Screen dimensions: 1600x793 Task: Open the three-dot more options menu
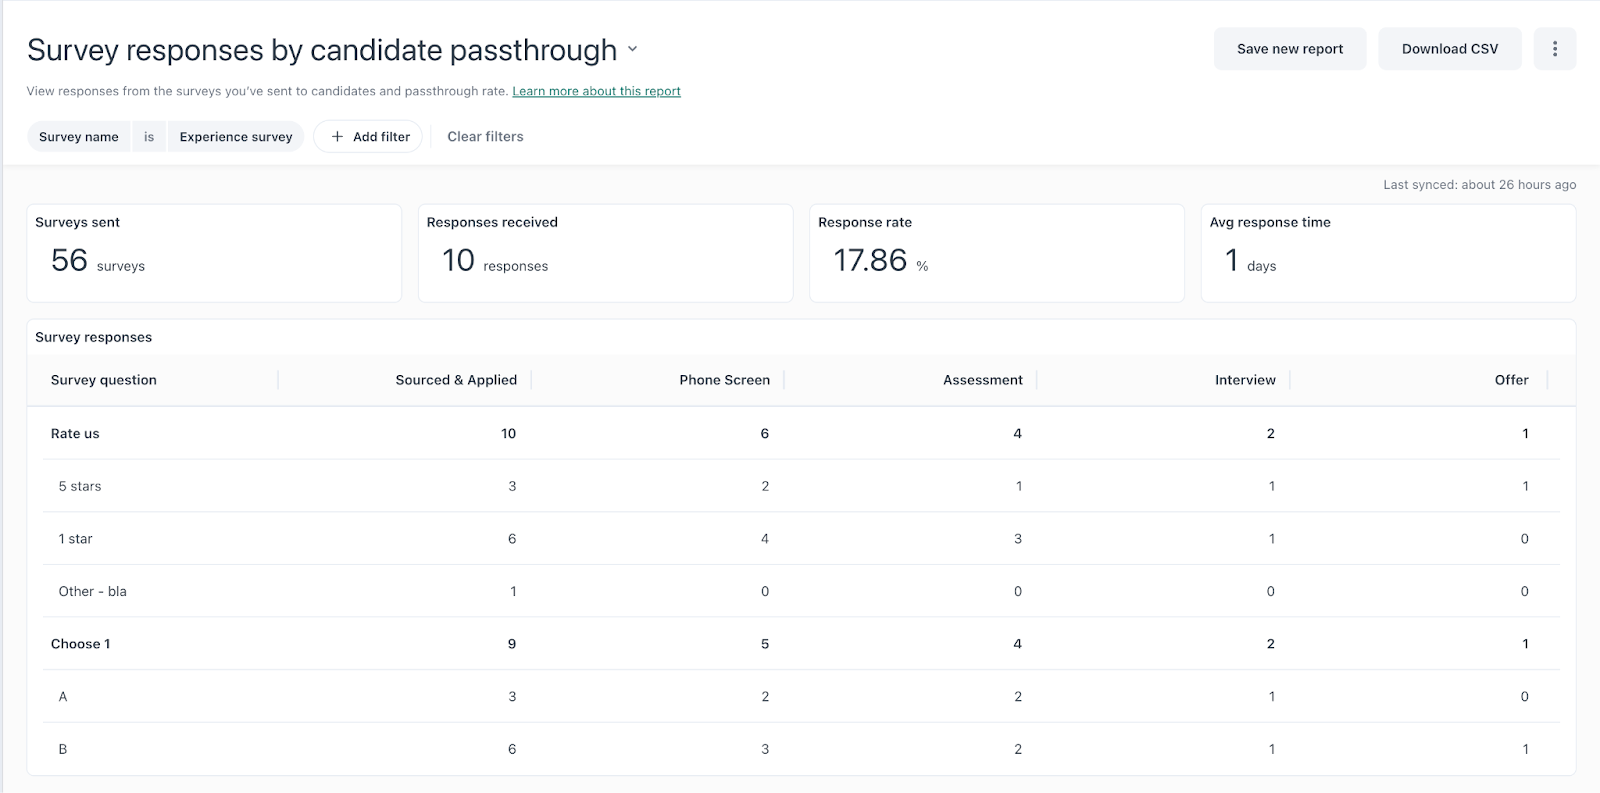1554,49
